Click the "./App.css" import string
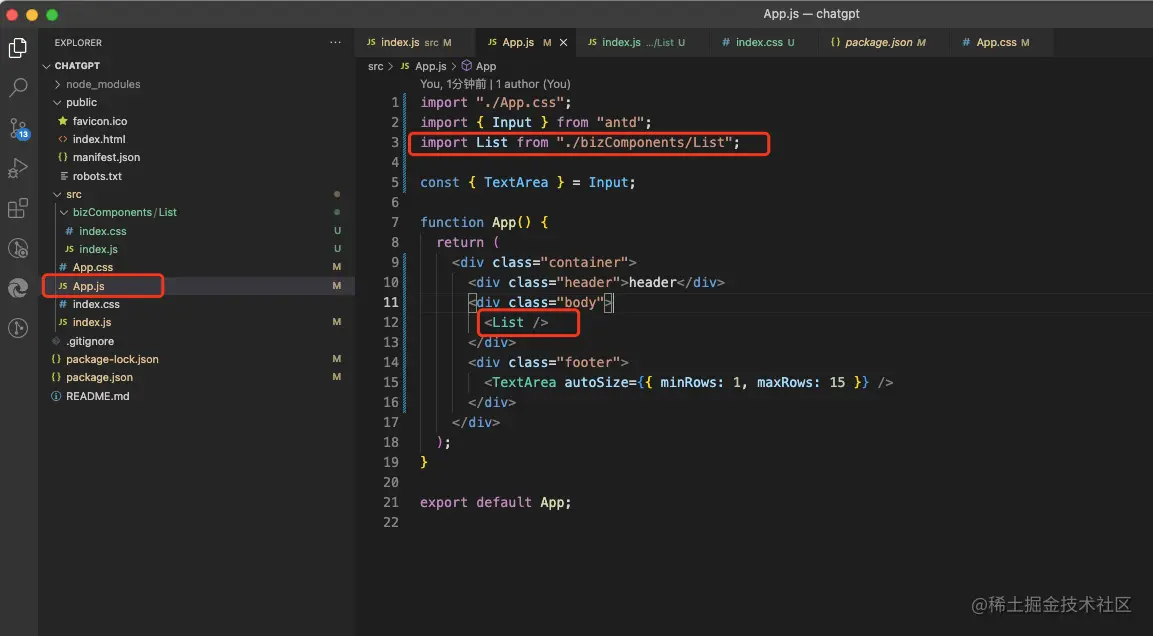1153x636 pixels. pos(519,102)
